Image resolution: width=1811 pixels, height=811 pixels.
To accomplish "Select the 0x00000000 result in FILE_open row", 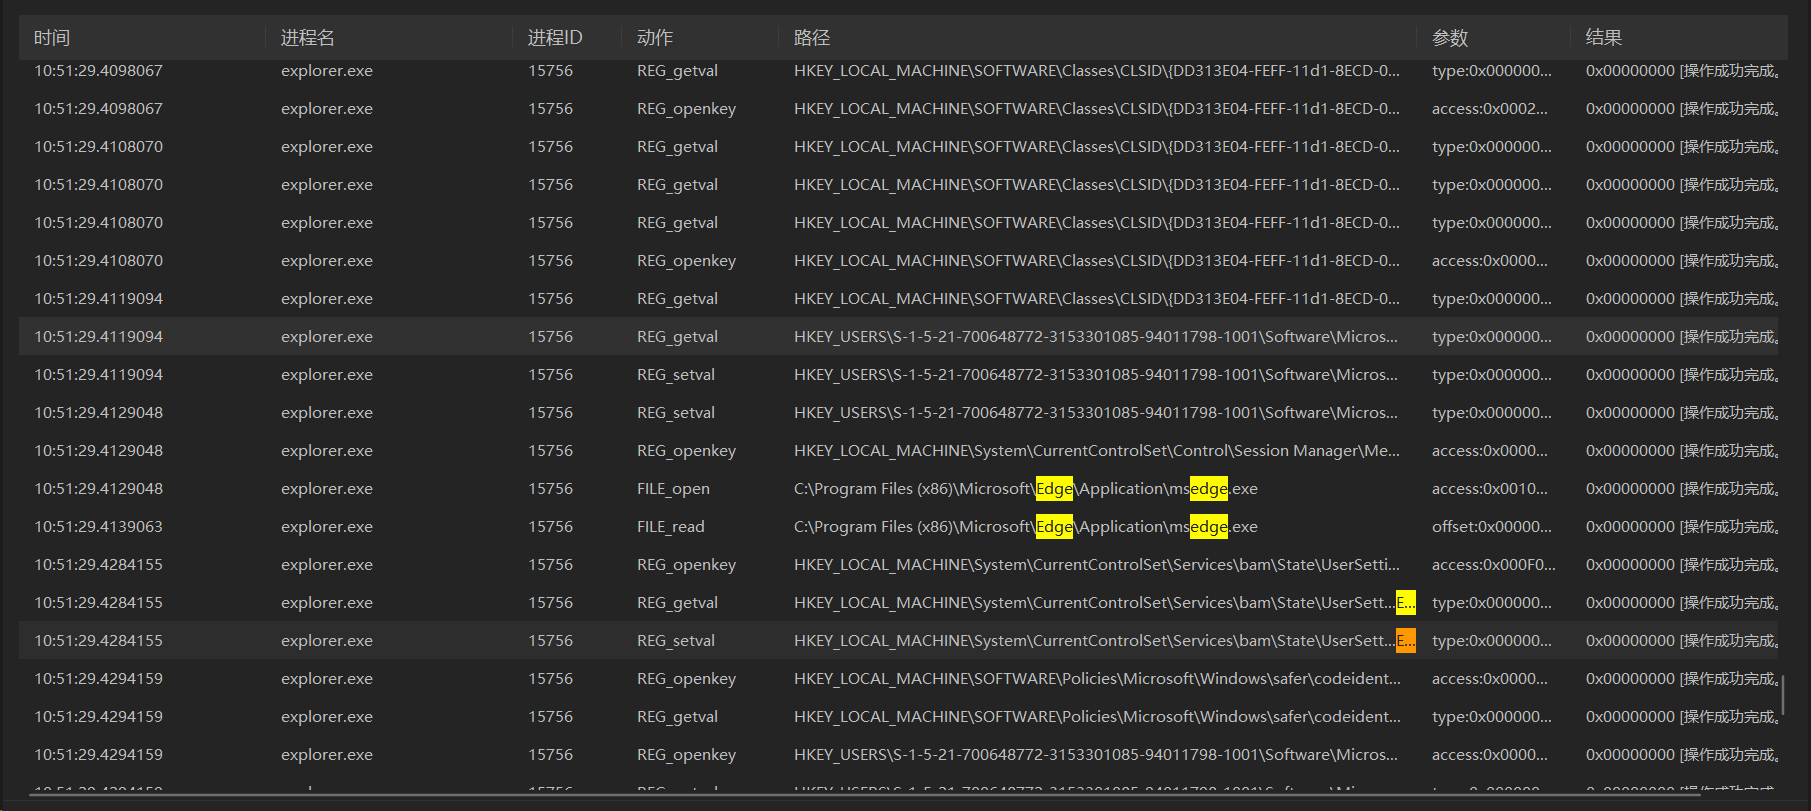I will pyautogui.click(x=1682, y=489).
